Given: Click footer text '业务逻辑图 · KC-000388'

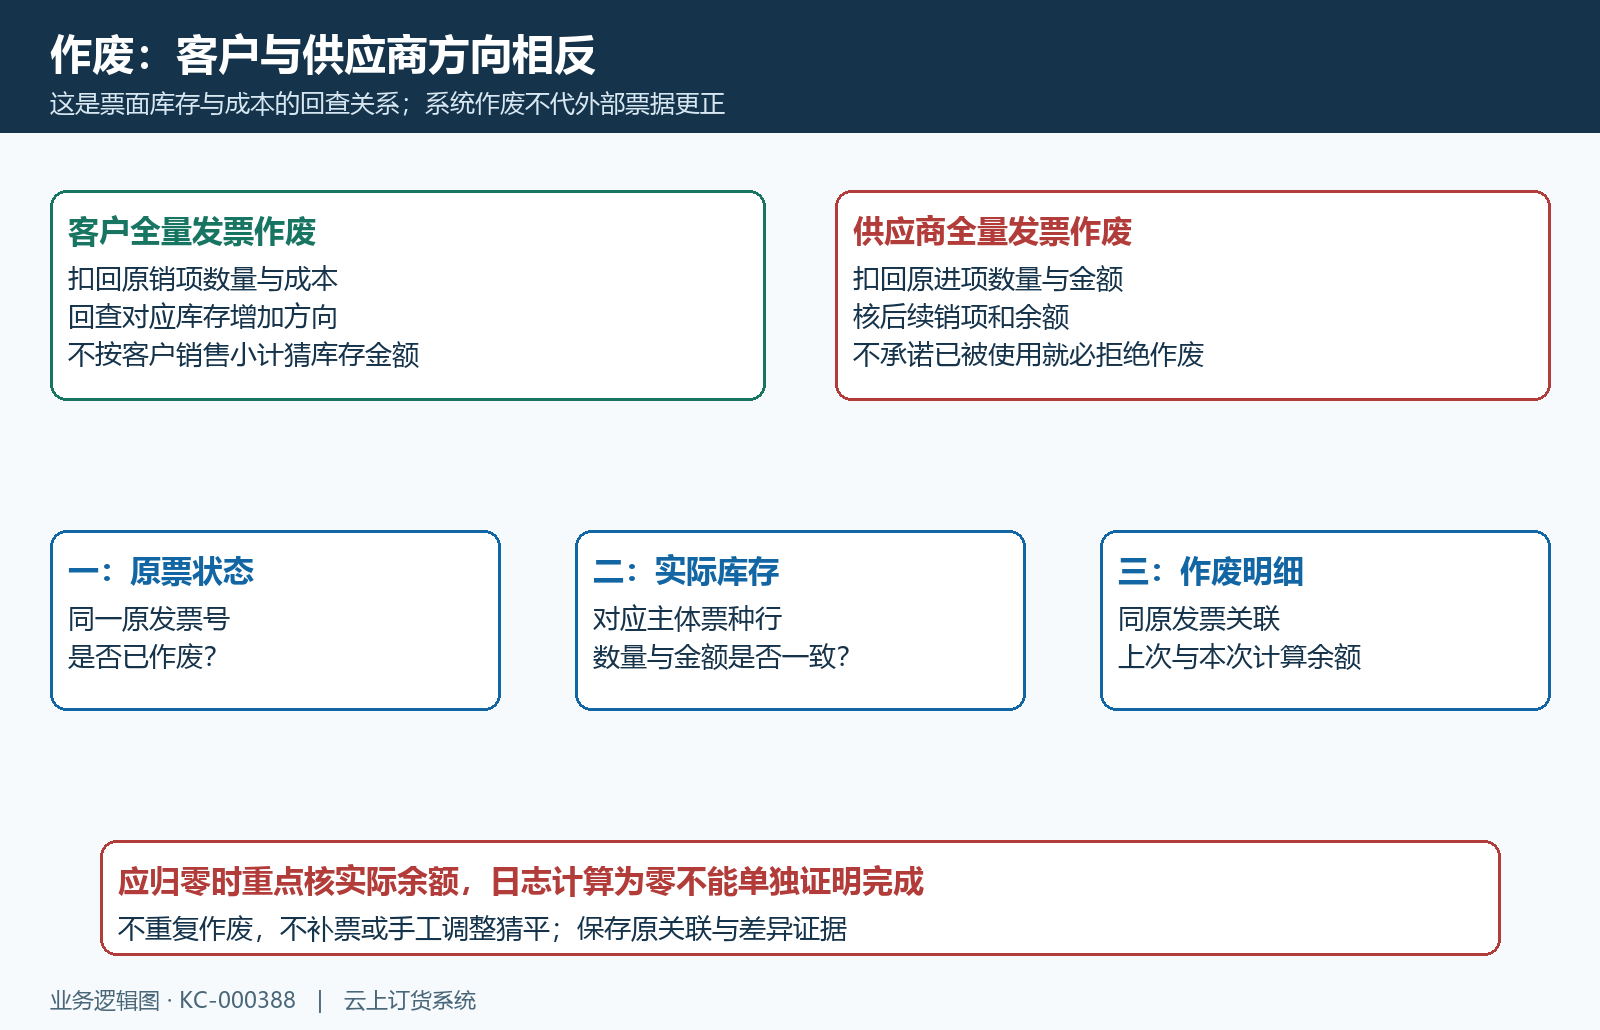Looking at the screenshot, I should click(173, 1001).
